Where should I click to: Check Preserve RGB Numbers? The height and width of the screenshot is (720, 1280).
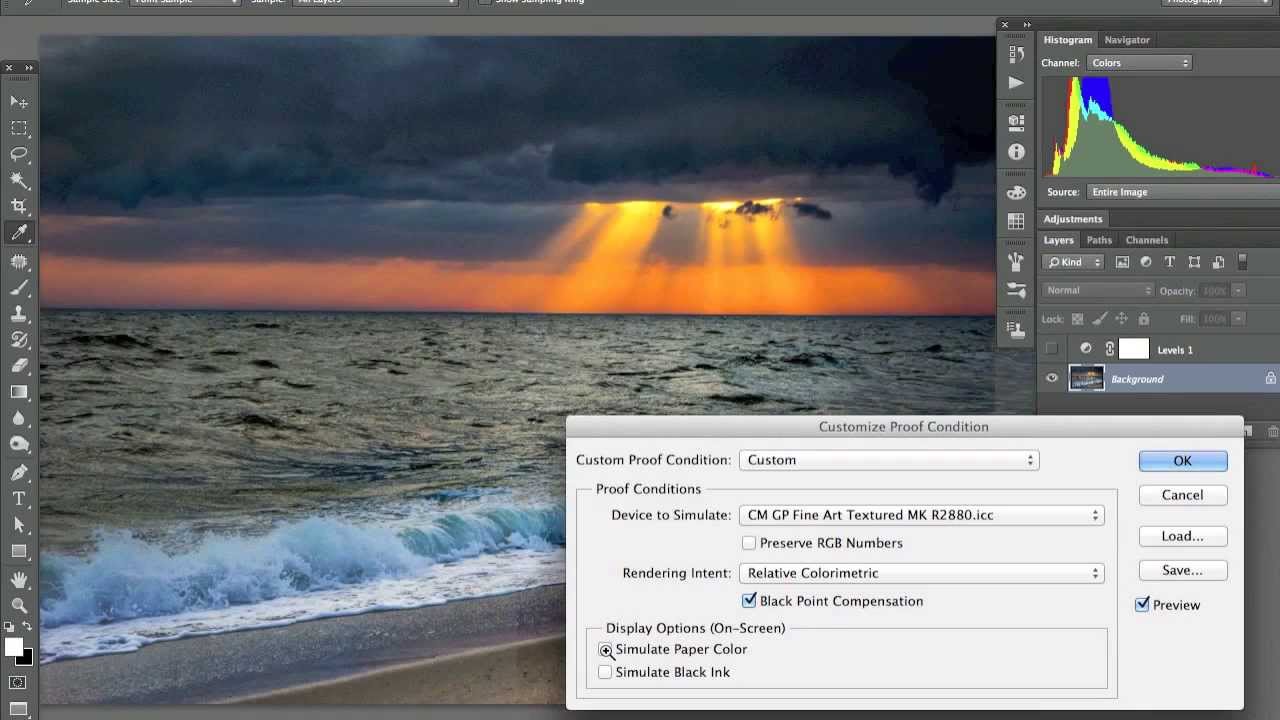pos(749,543)
